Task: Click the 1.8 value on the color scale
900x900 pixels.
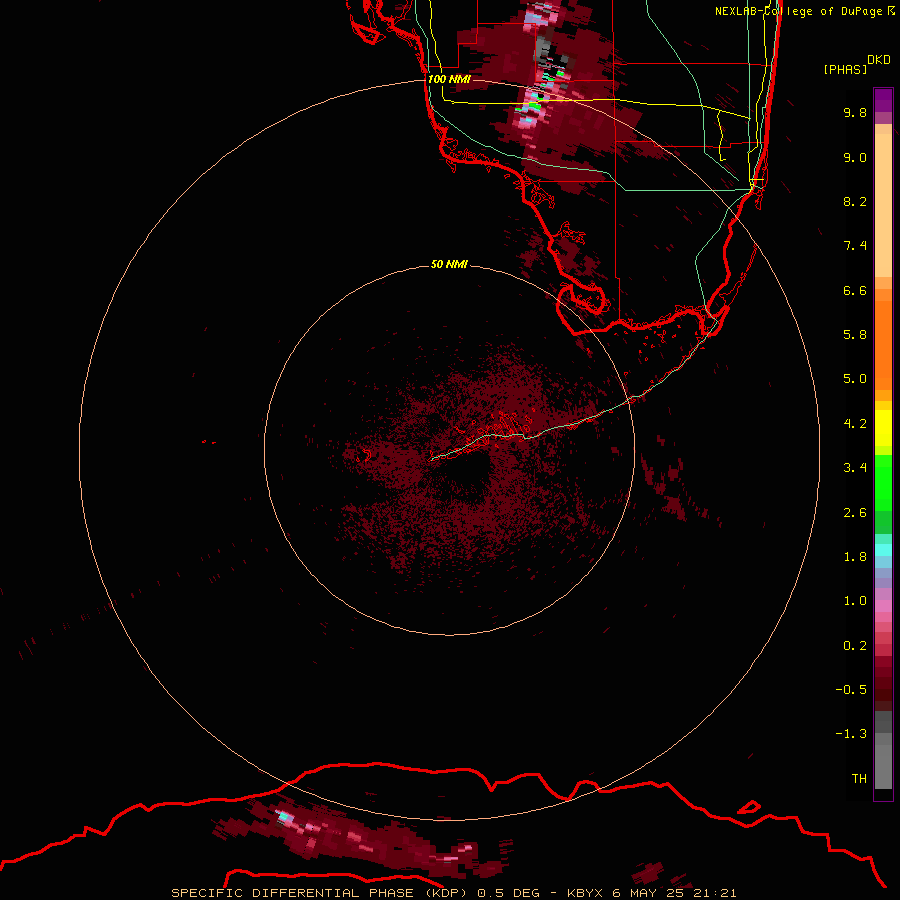Action: (x=855, y=557)
